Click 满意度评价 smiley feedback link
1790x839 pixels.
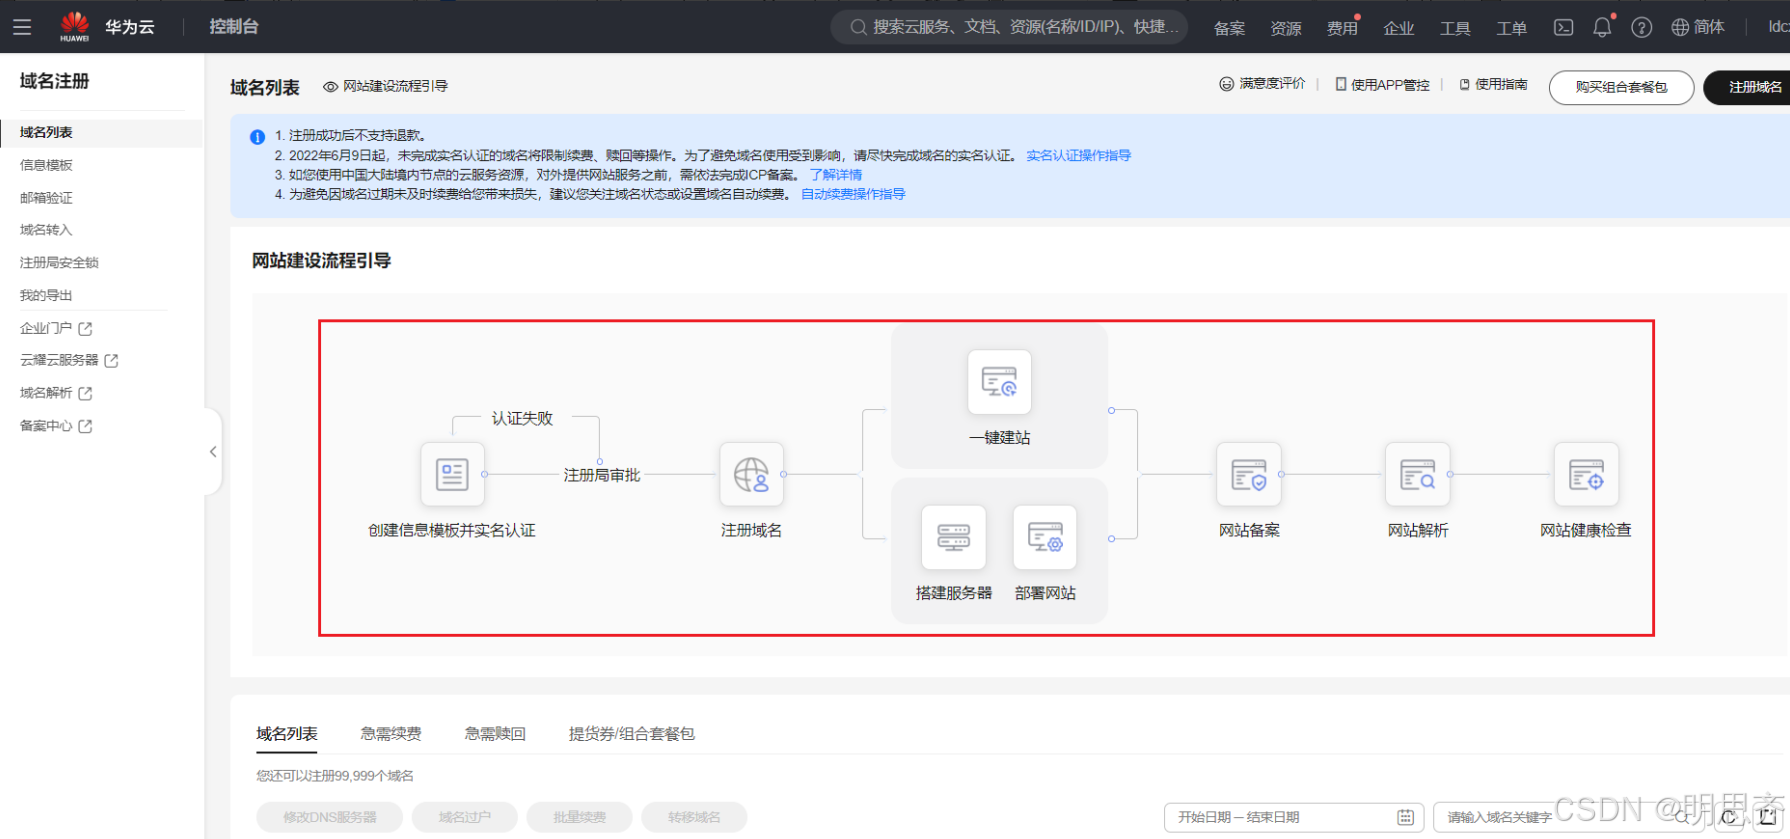[1262, 84]
